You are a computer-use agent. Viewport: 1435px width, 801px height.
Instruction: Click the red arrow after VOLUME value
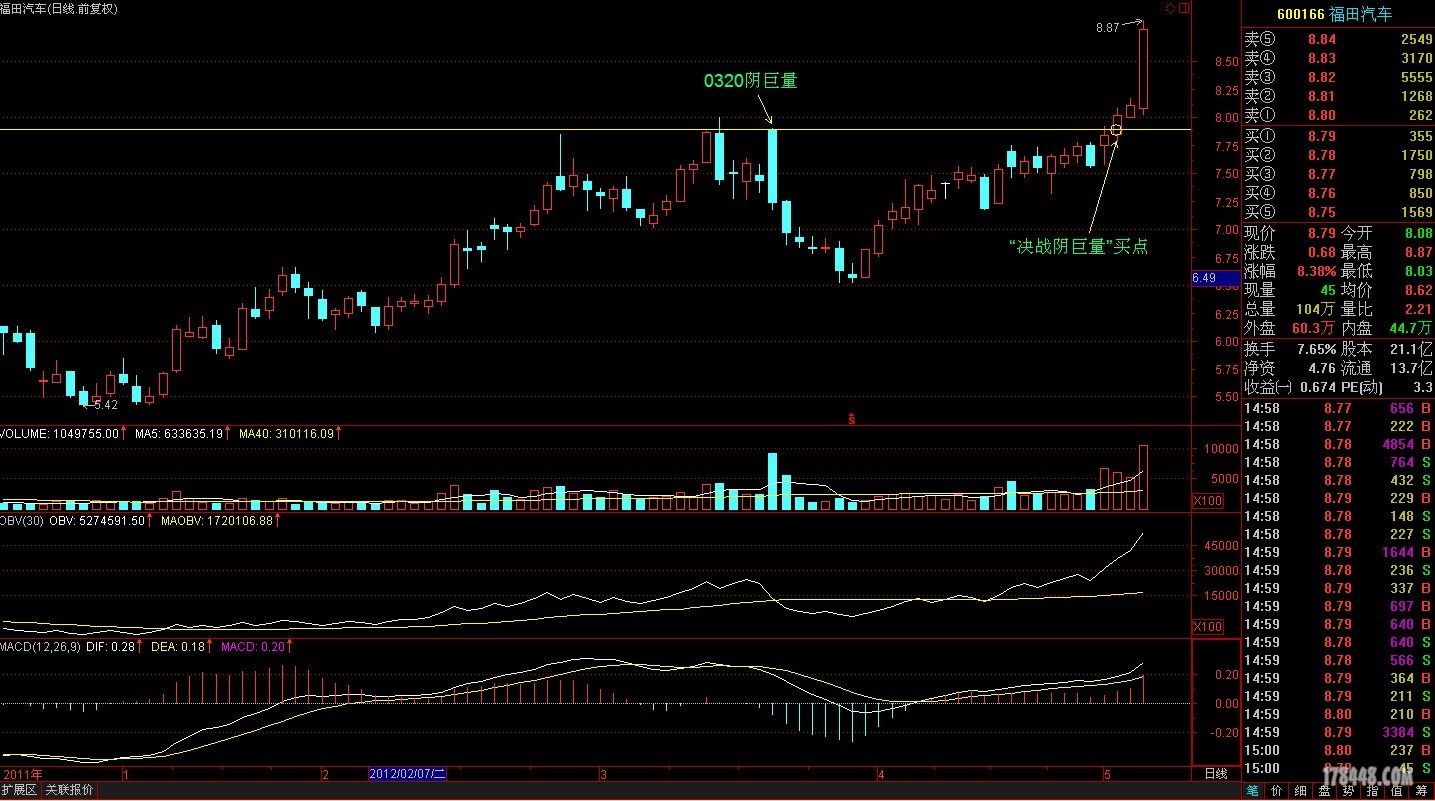pyautogui.click(x=124, y=434)
